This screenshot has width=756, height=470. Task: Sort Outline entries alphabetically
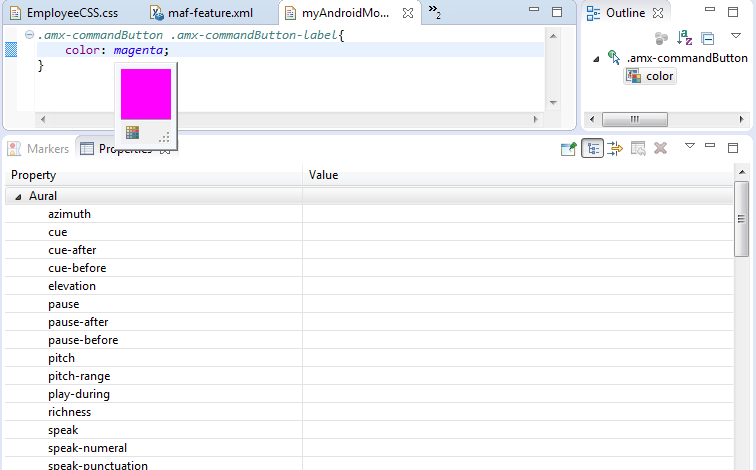[685, 38]
